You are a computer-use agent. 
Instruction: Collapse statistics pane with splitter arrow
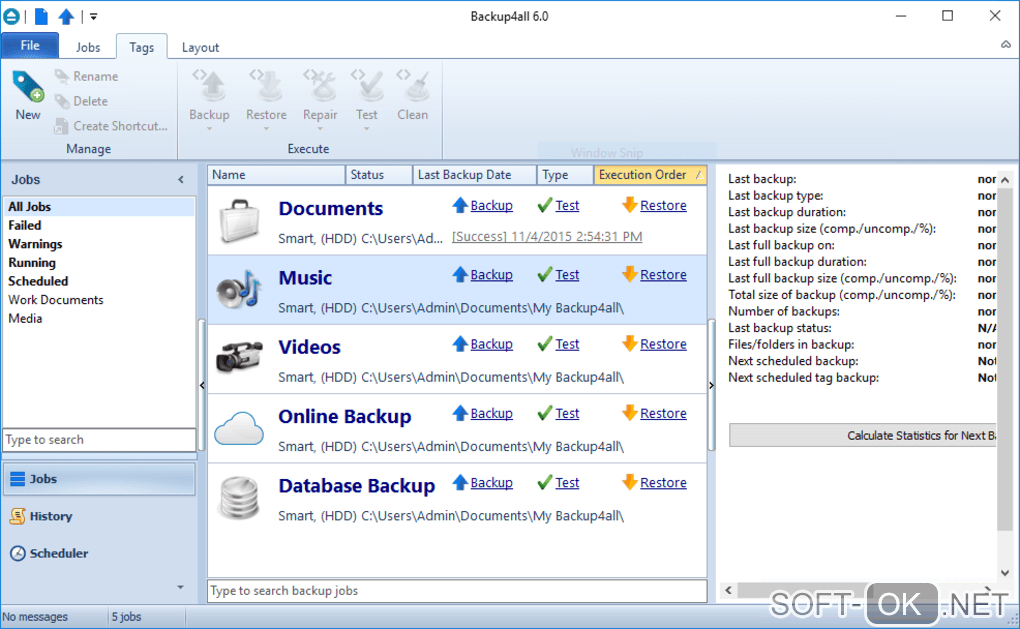click(x=711, y=386)
